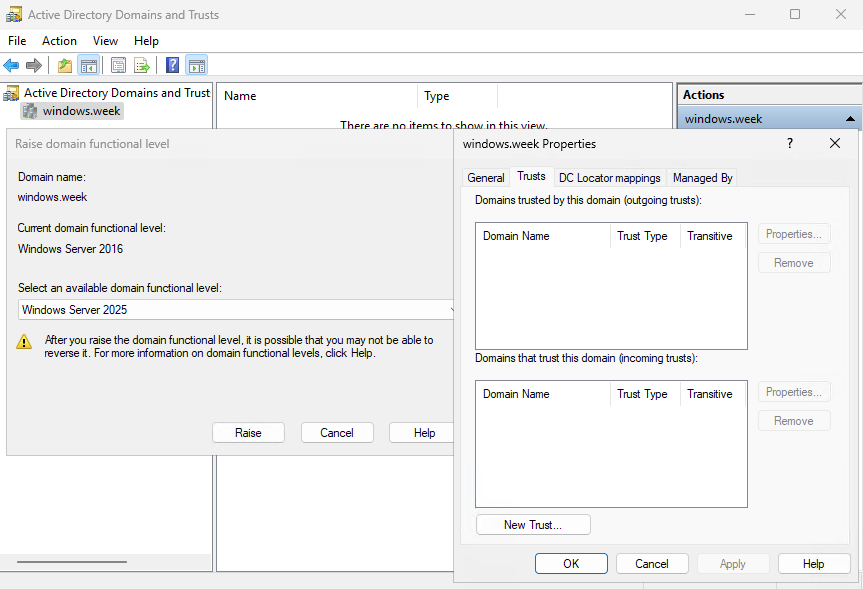Open the domain functional level combo box

point(237,310)
